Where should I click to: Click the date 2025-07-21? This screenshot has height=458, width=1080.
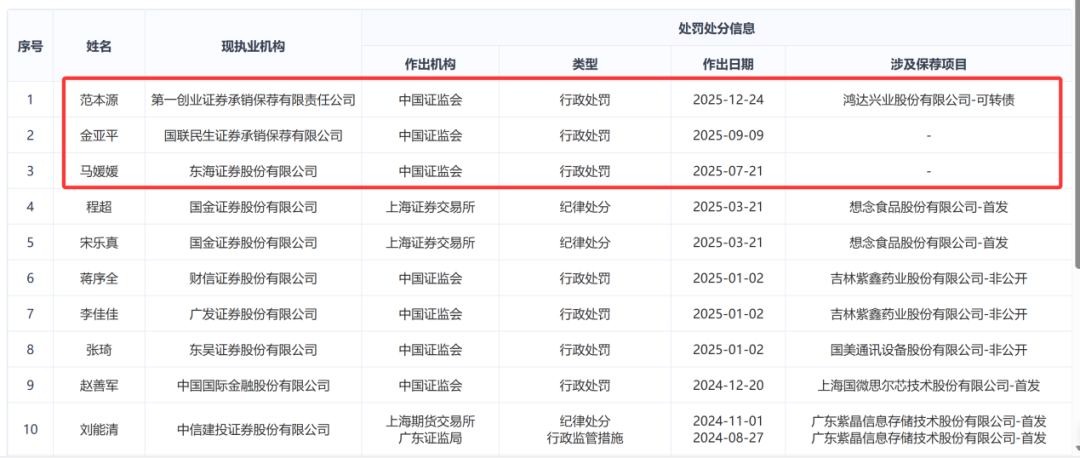(728, 171)
